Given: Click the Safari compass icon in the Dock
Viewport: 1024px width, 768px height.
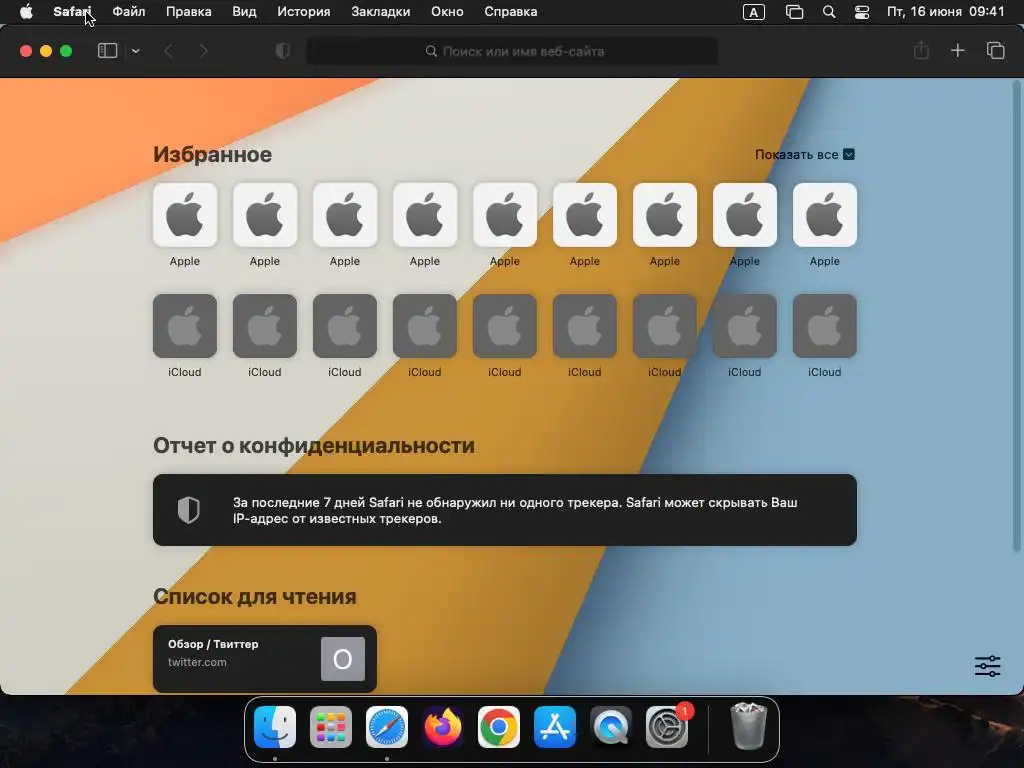Looking at the screenshot, I should click(x=387, y=727).
